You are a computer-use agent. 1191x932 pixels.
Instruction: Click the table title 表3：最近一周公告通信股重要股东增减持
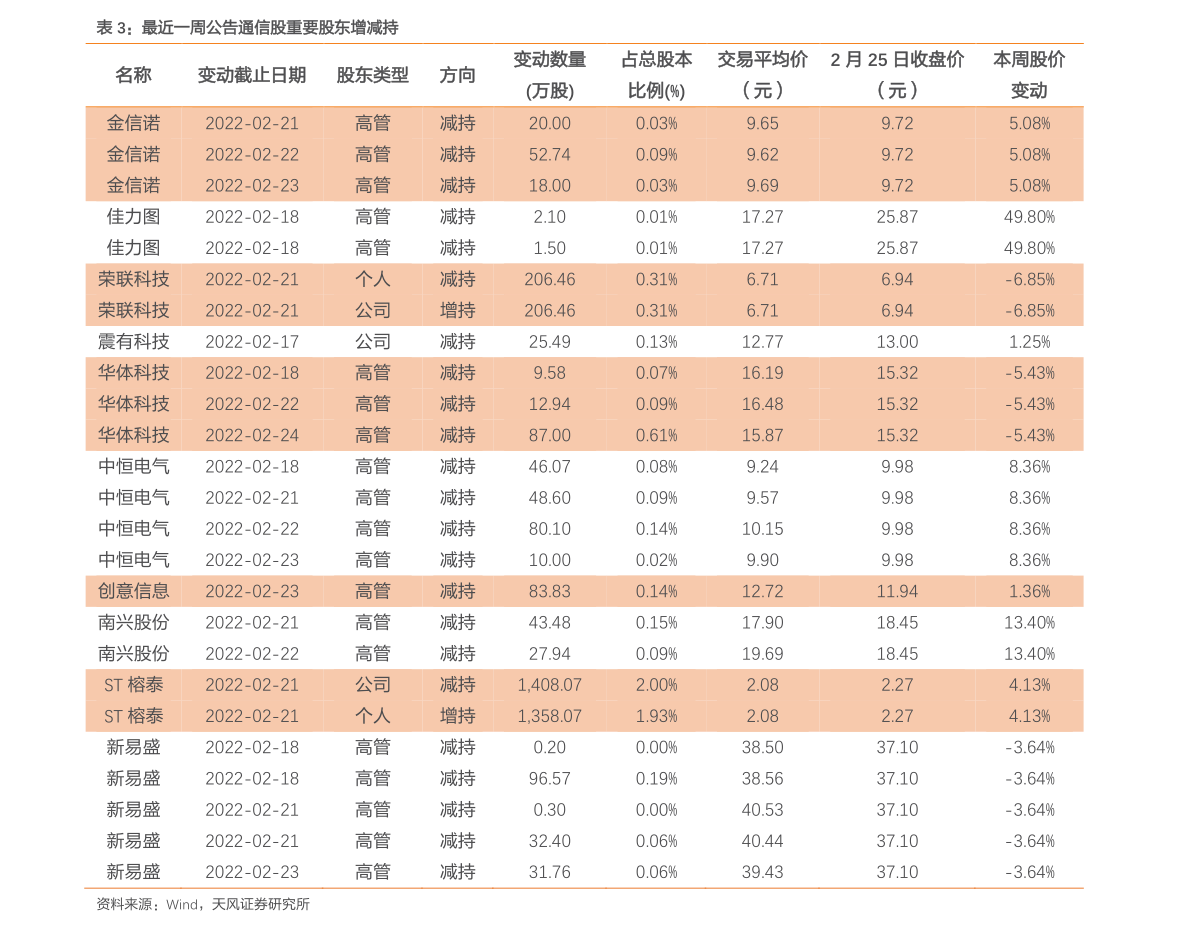[248, 28]
